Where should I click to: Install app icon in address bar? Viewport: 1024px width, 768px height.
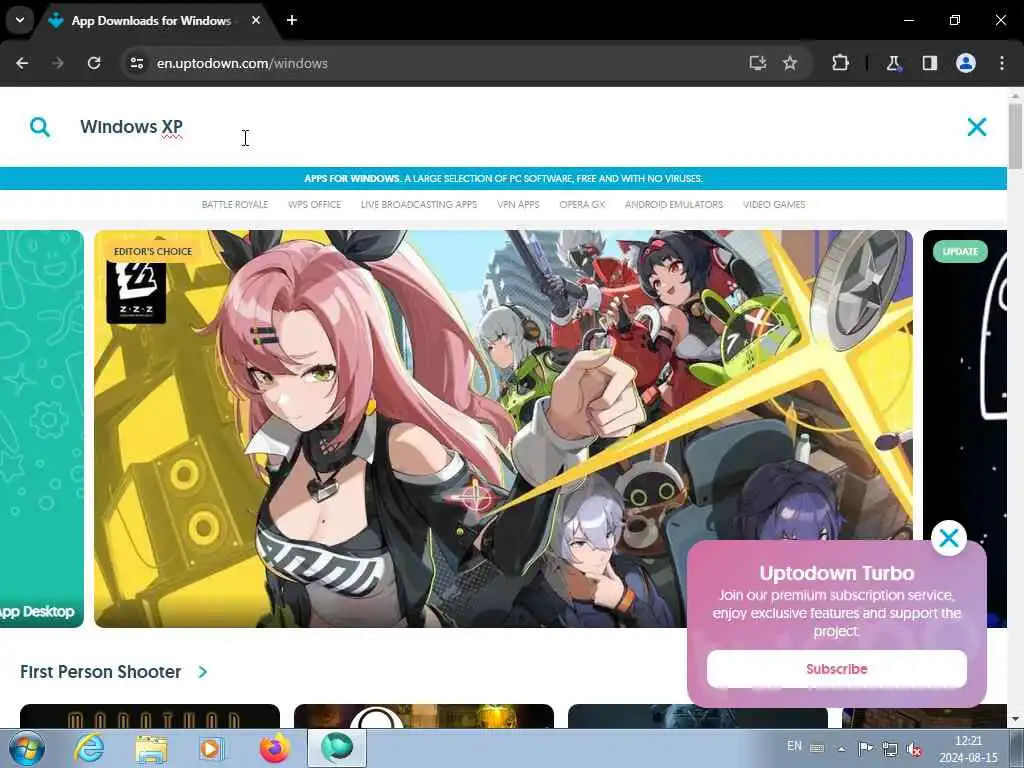[758, 63]
